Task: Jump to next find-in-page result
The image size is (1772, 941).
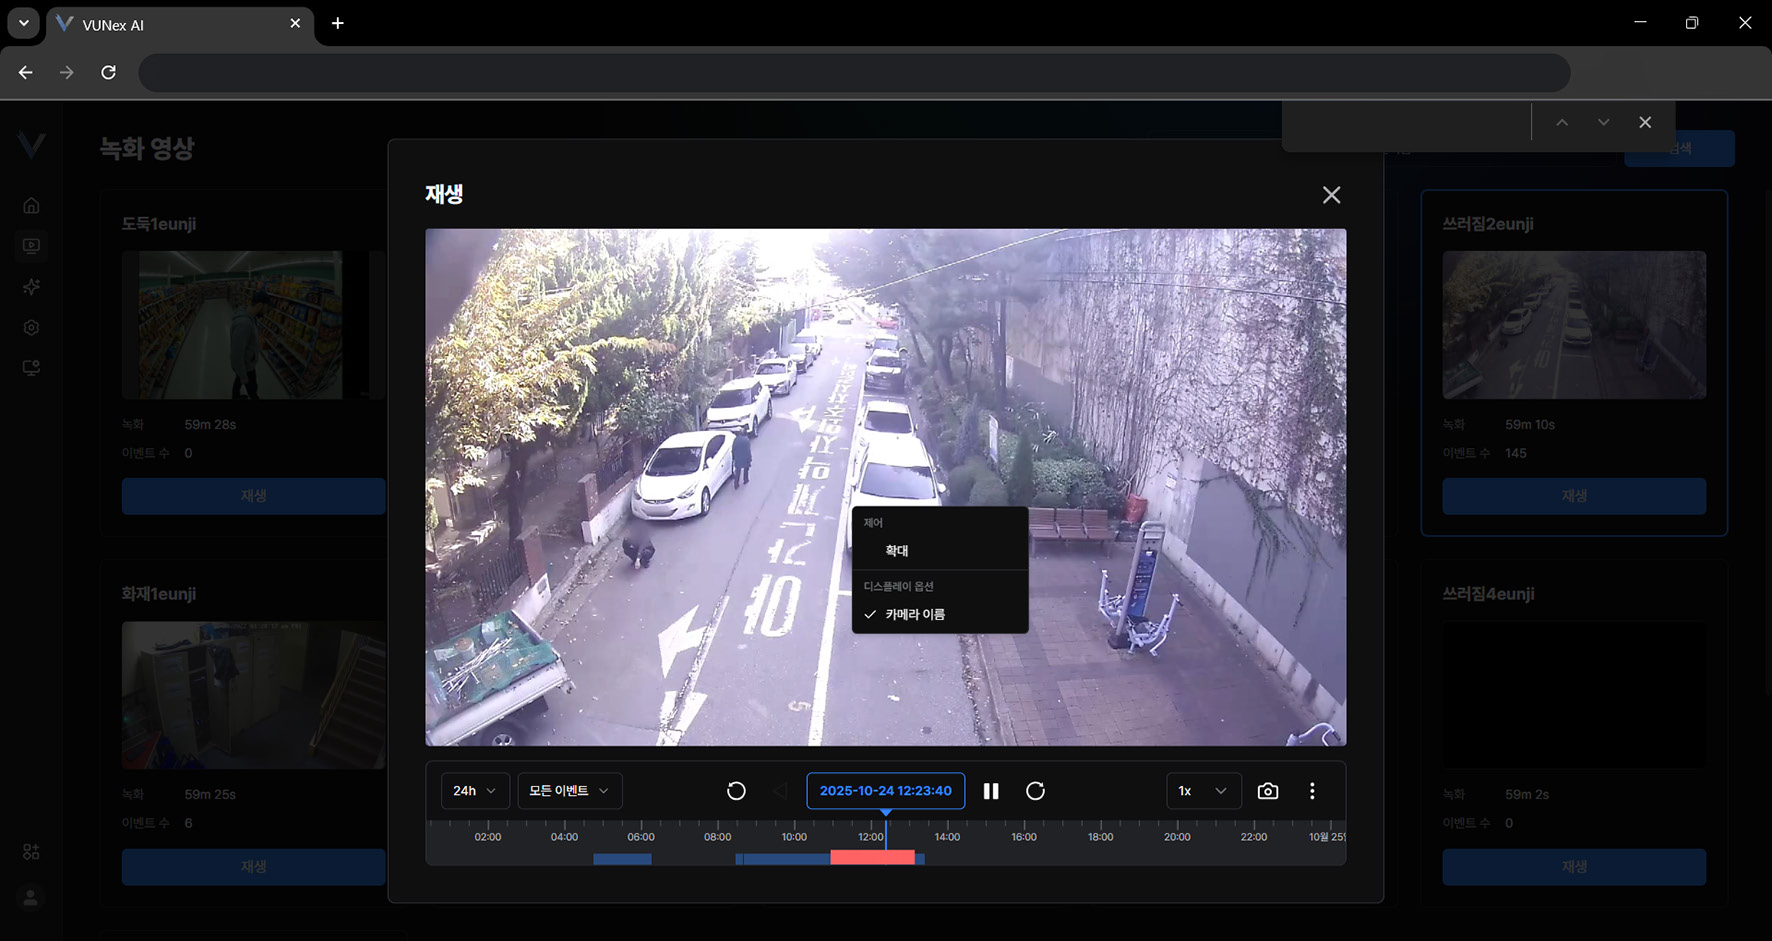Action: coord(1603,122)
